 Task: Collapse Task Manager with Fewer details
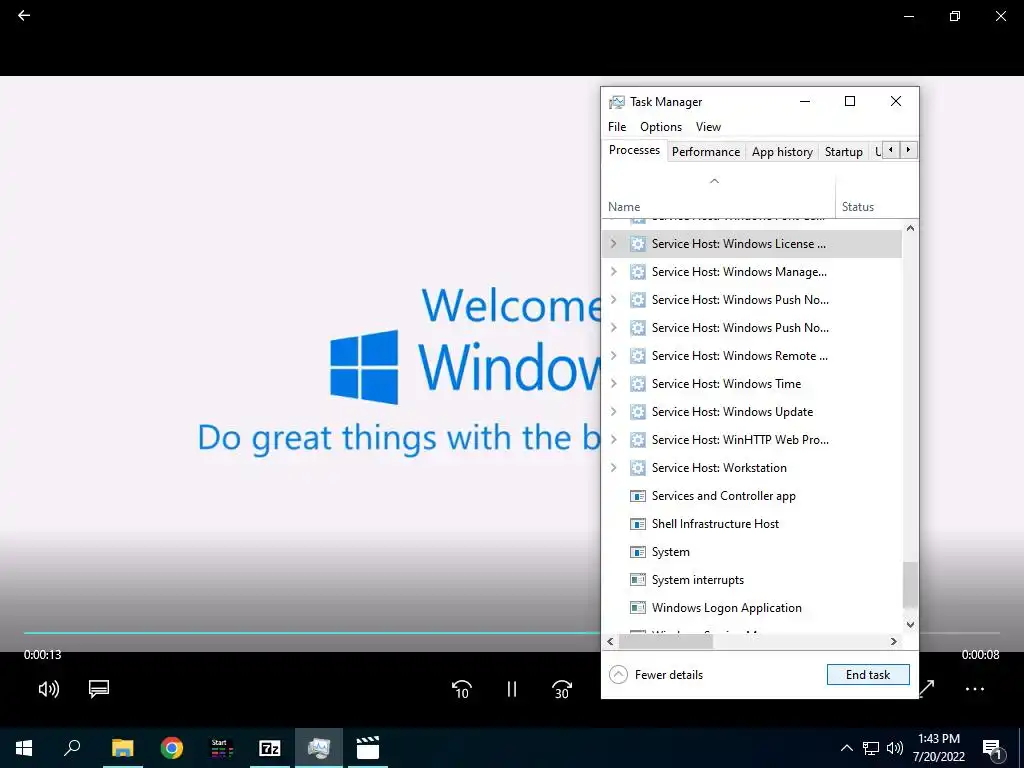pyautogui.click(x=656, y=675)
